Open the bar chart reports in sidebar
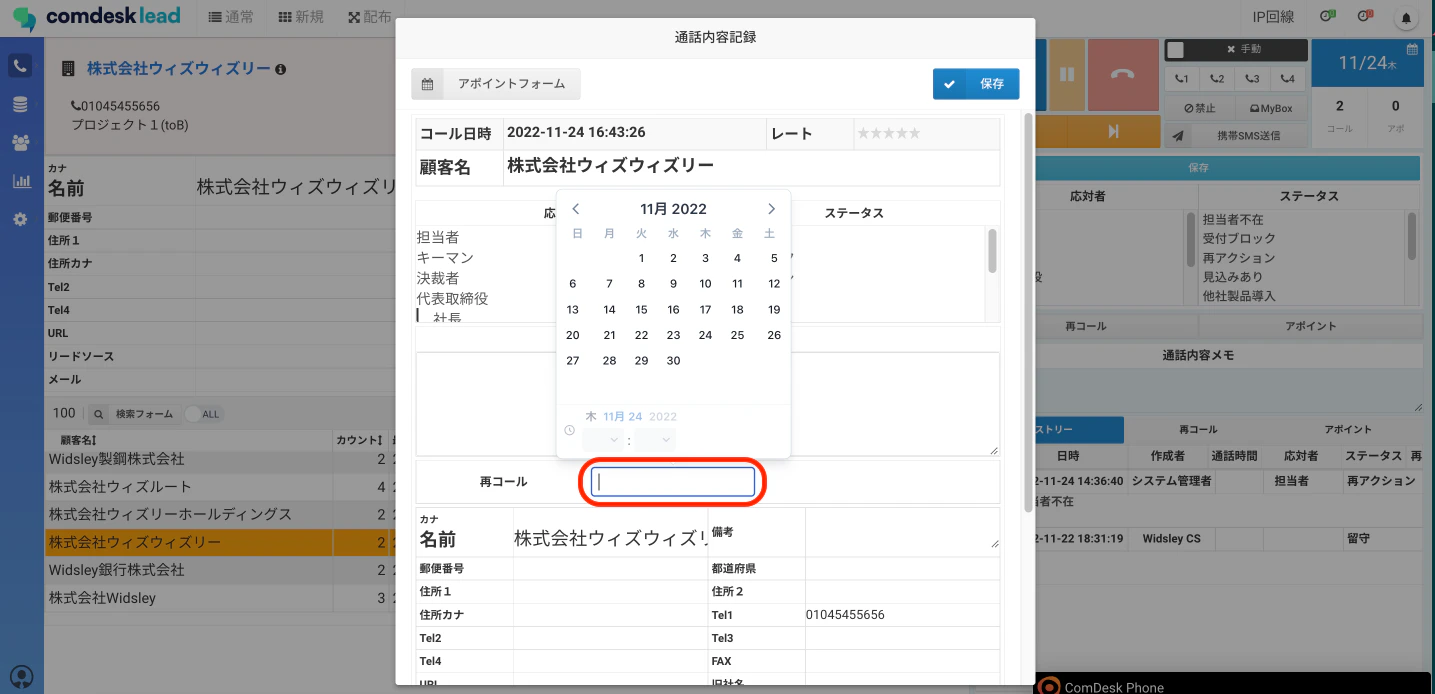Screen dimensions: 1435x694 [20, 181]
